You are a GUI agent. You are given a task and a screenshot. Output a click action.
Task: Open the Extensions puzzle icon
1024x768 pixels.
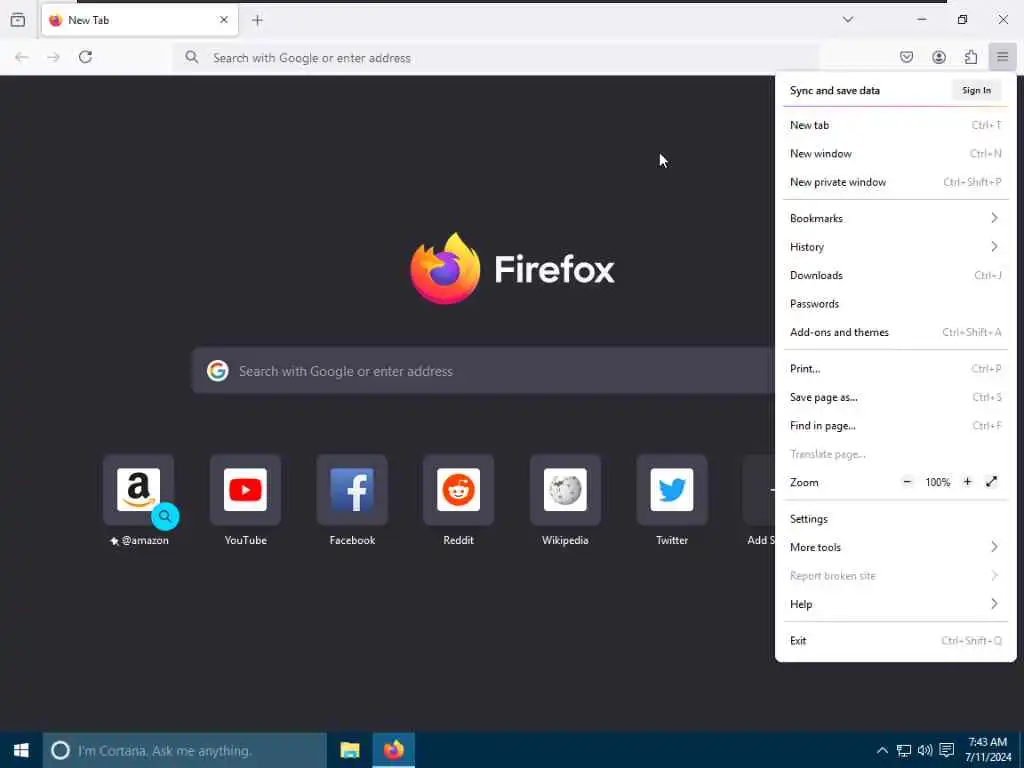(x=971, y=57)
